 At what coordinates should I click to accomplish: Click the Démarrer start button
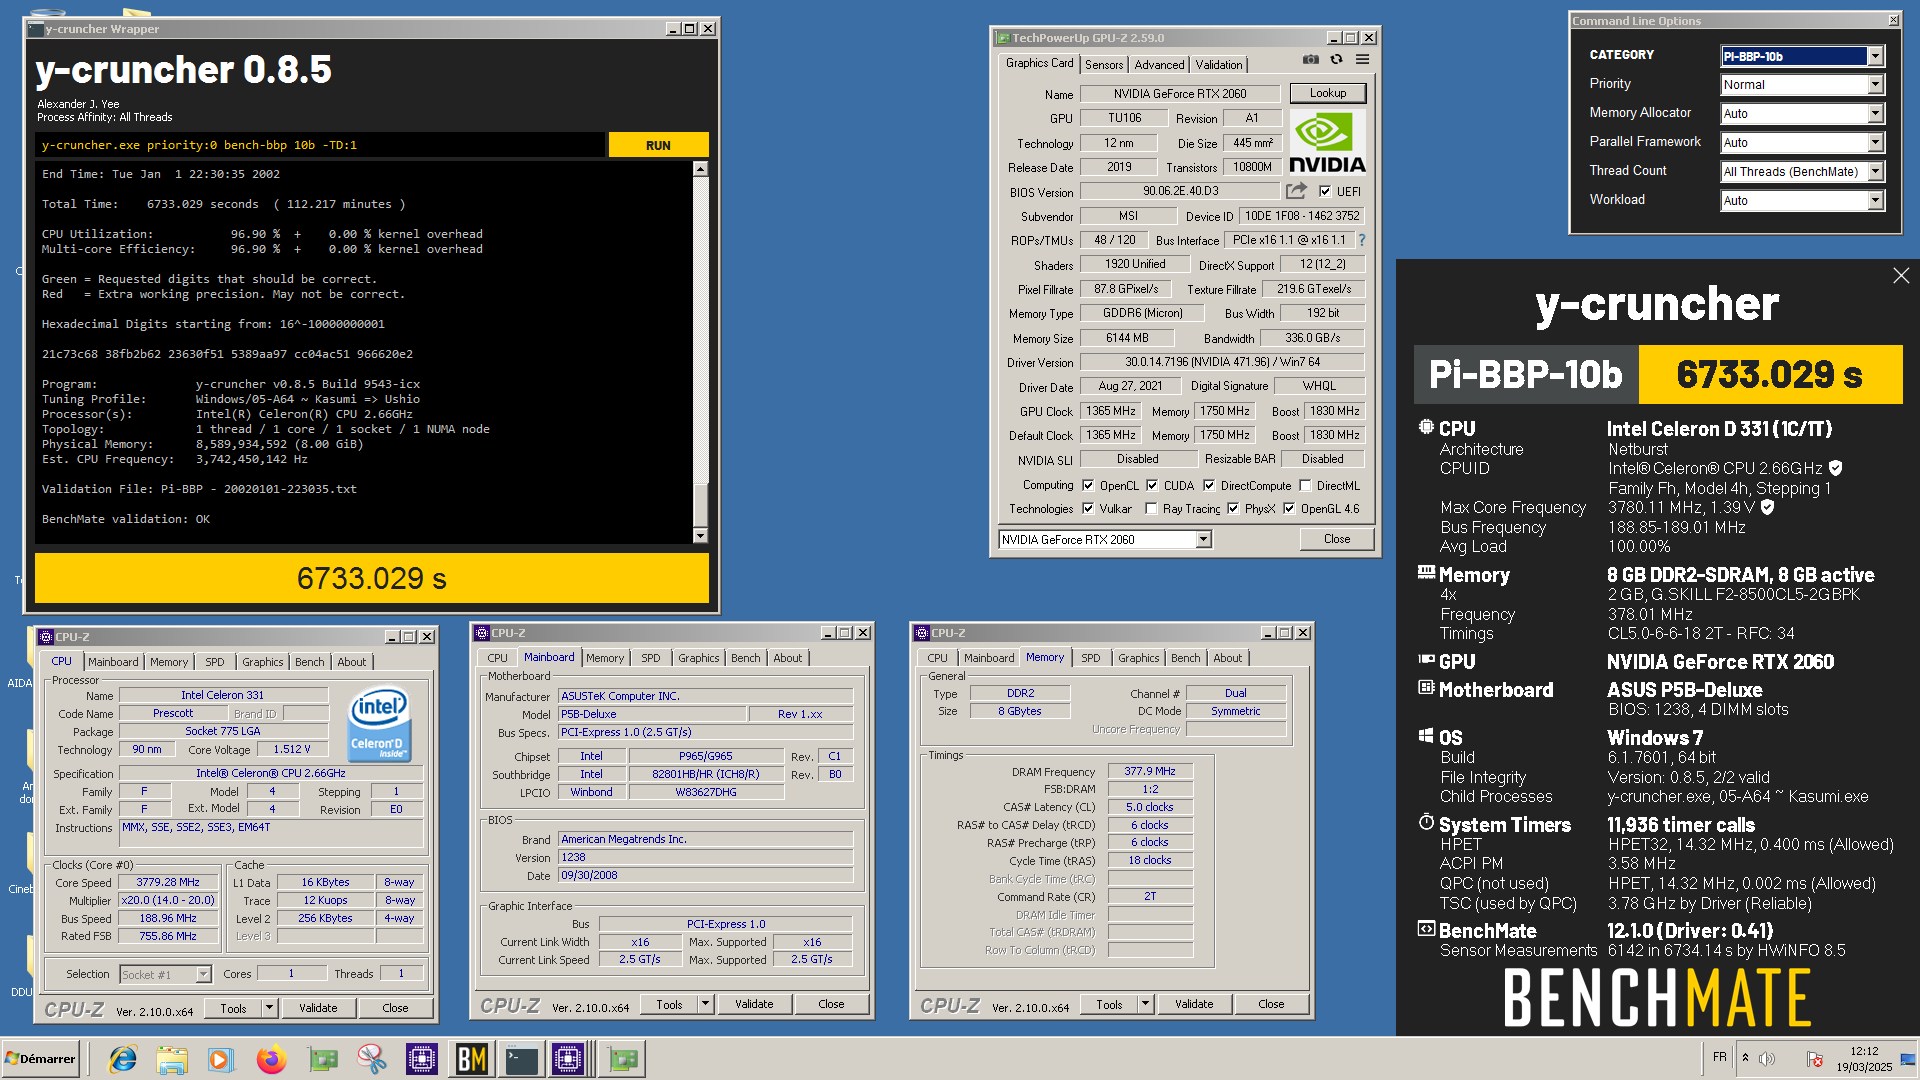40,1059
